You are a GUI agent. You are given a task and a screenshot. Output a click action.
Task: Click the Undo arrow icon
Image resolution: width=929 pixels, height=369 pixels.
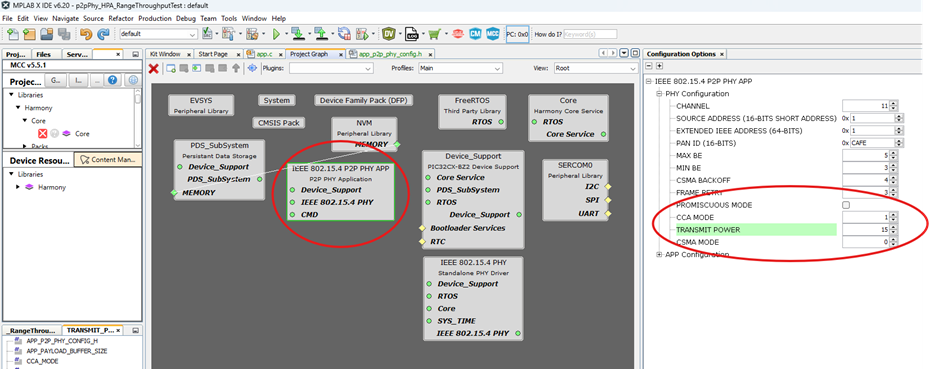pyautogui.click(x=87, y=34)
